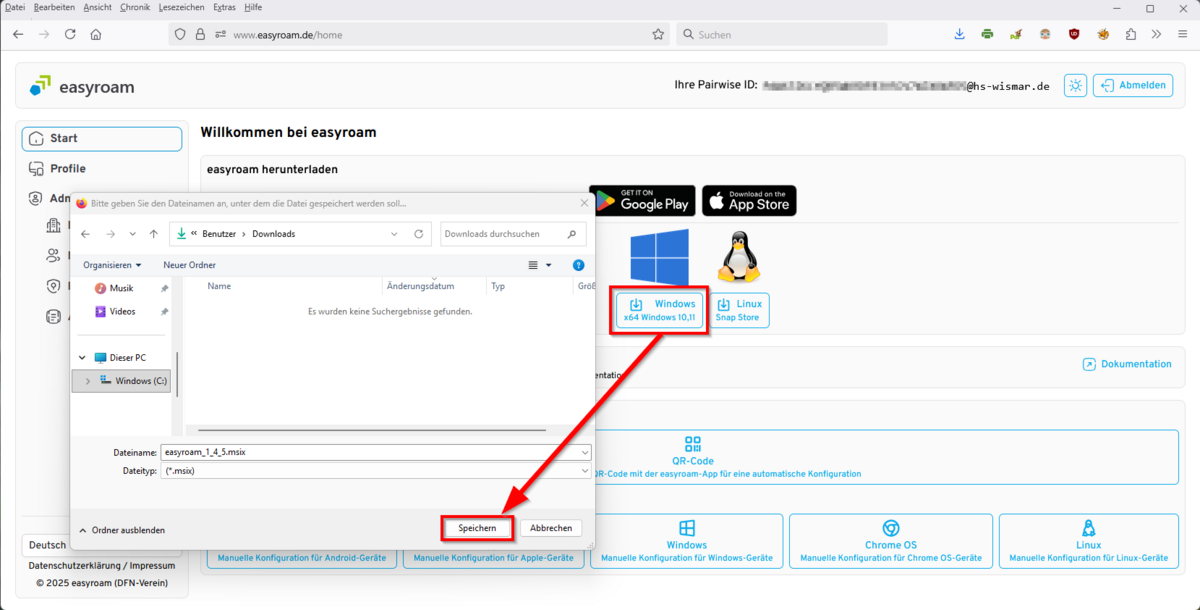
Task: Click the Abmelden logout button
Action: click(1133, 86)
